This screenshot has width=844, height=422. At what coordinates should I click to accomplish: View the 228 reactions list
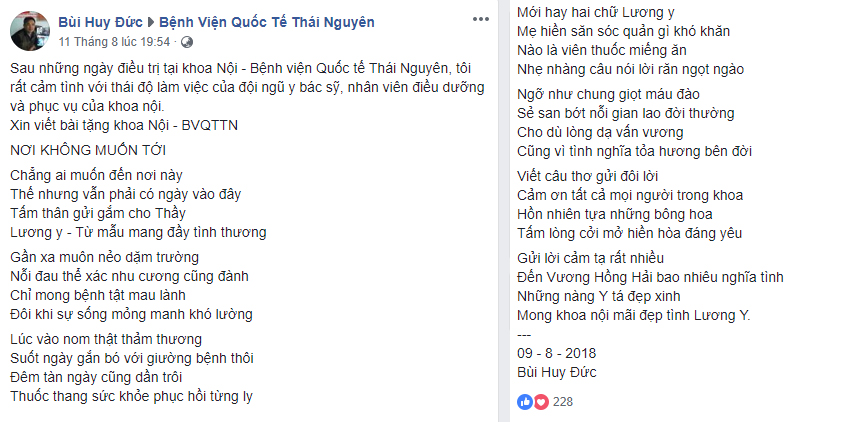(x=563, y=401)
